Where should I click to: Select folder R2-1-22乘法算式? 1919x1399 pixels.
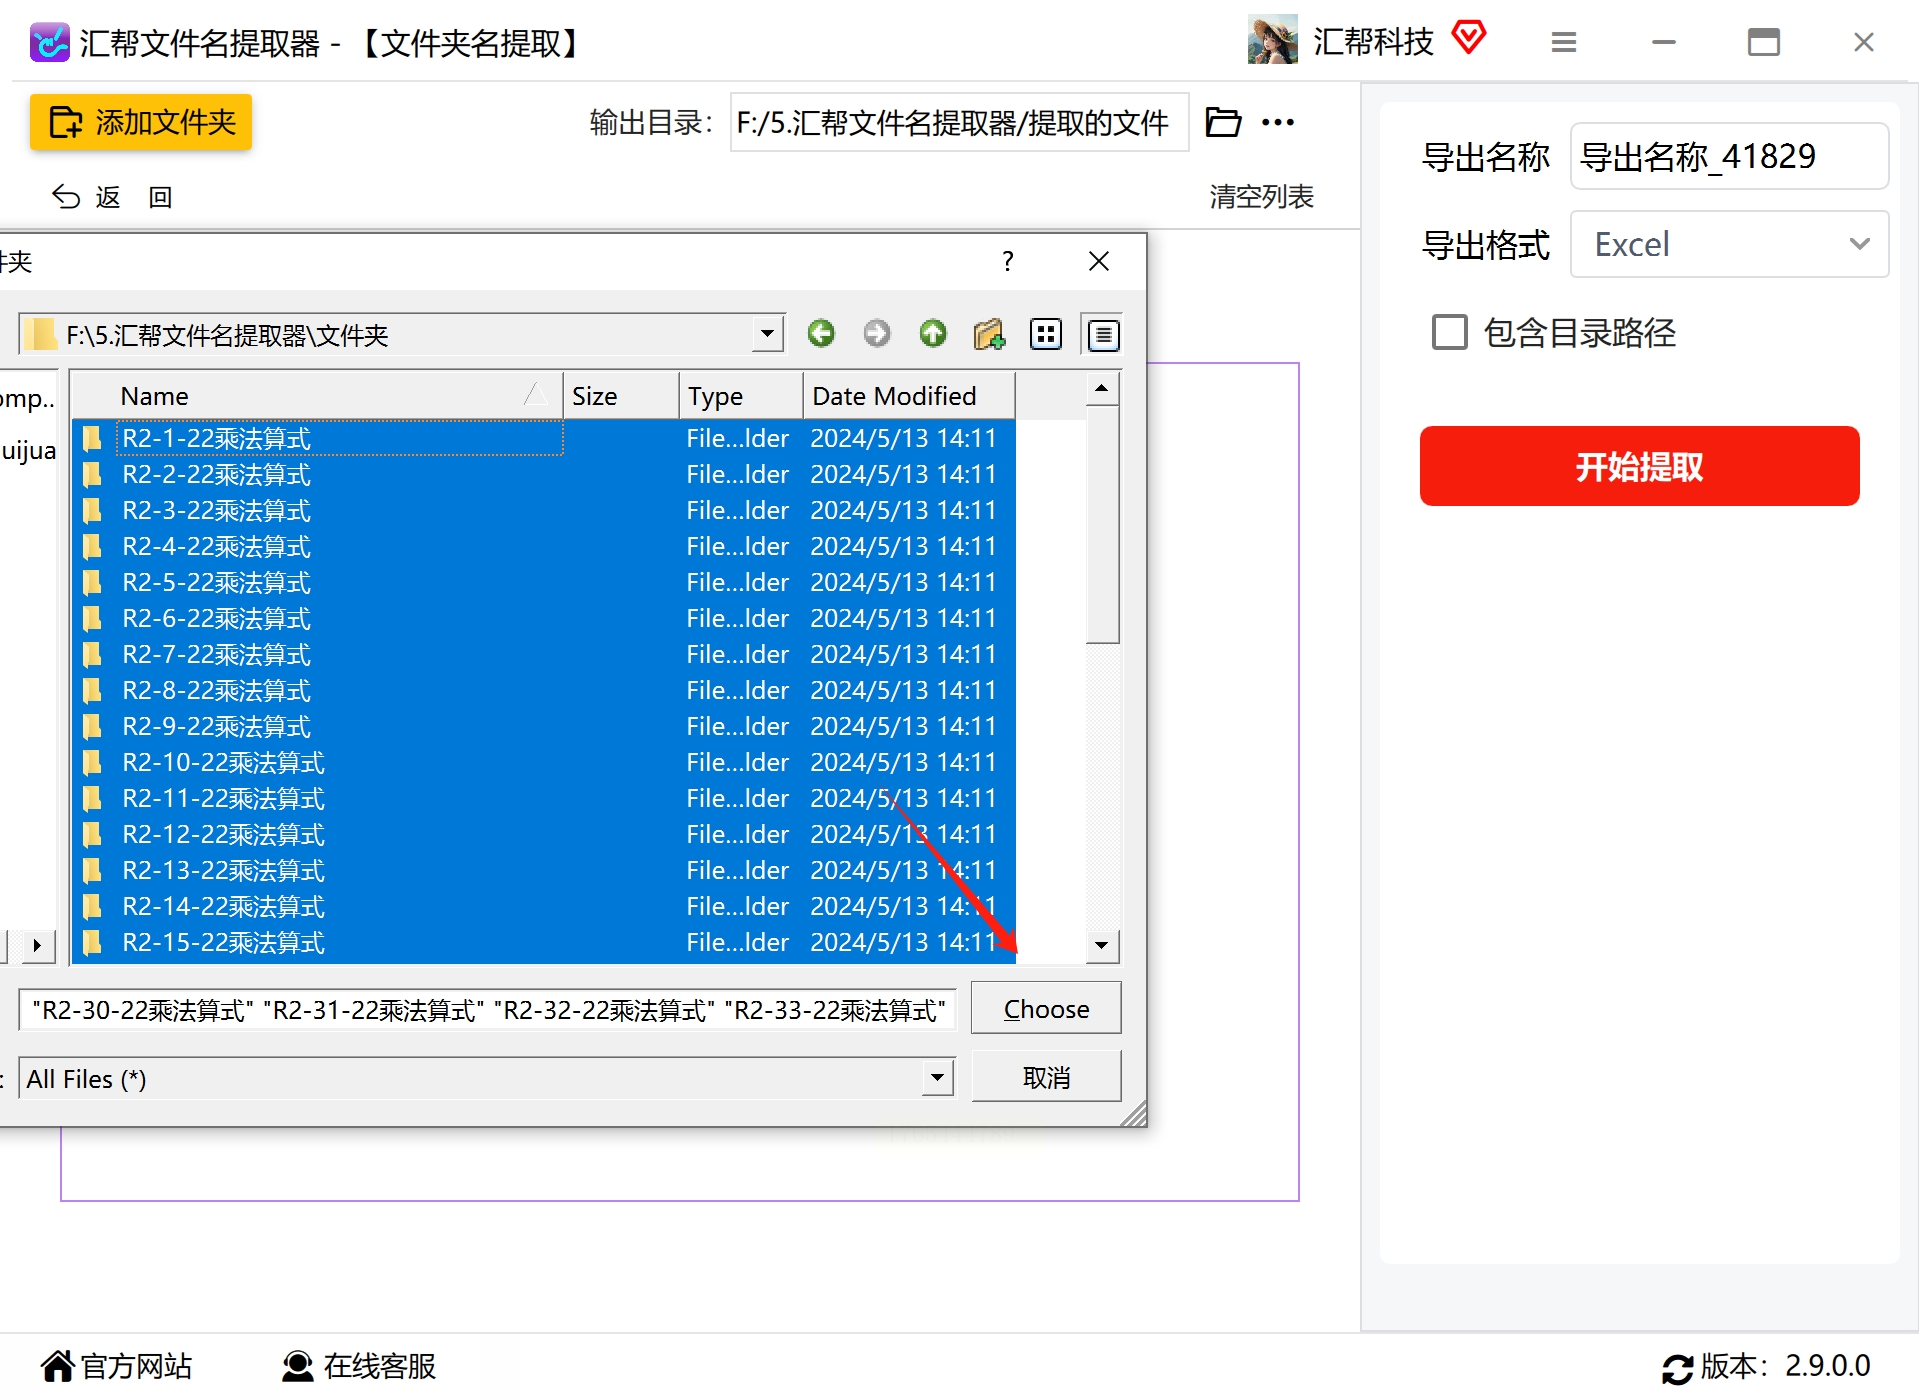click(544, 438)
